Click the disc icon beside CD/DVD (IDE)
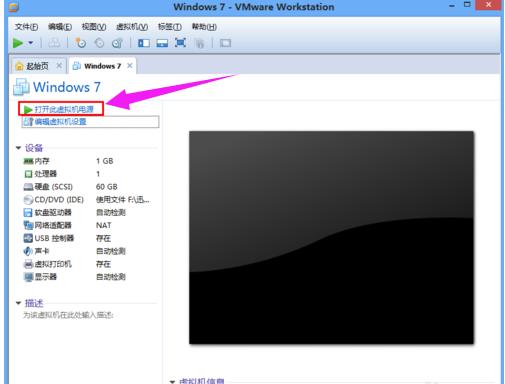 pos(28,200)
